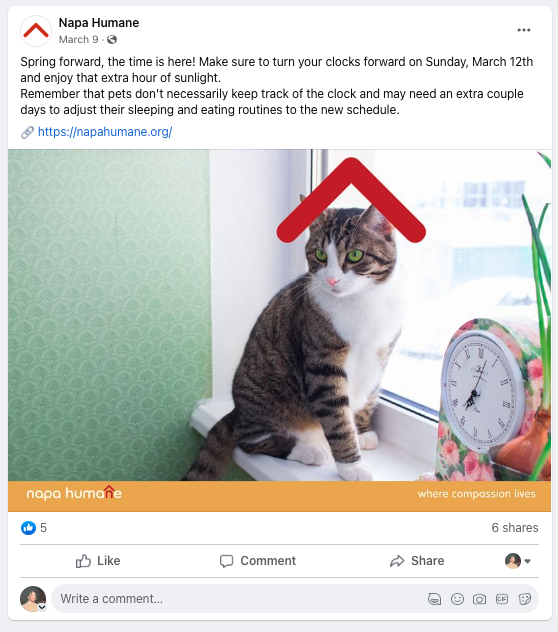Click the globe public audience icon

coord(112,40)
